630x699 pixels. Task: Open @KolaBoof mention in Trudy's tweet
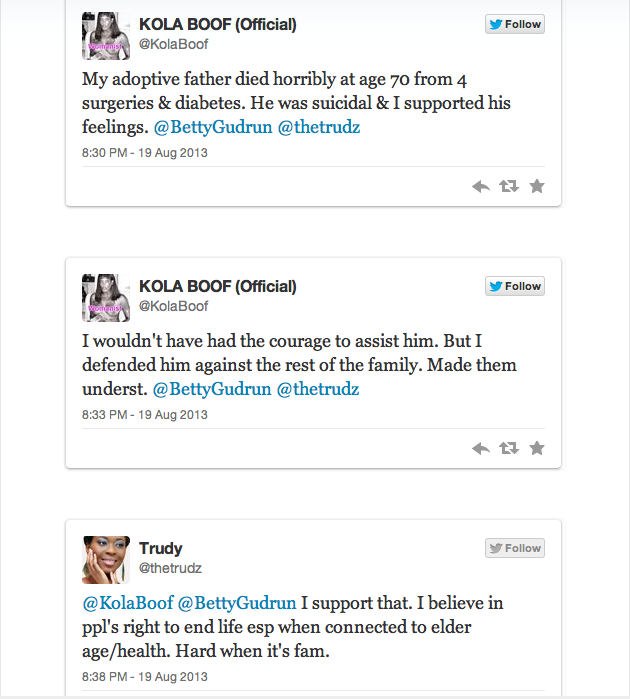(x=127, y=603)
